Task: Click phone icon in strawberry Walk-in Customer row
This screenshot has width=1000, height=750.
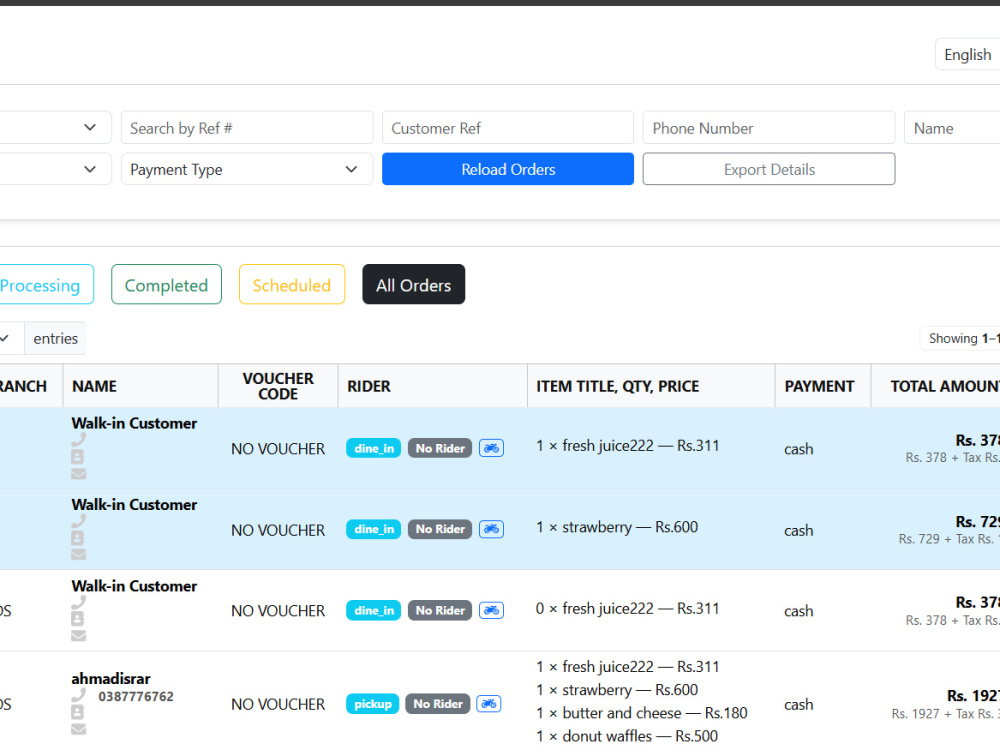Action: (78, 521)
